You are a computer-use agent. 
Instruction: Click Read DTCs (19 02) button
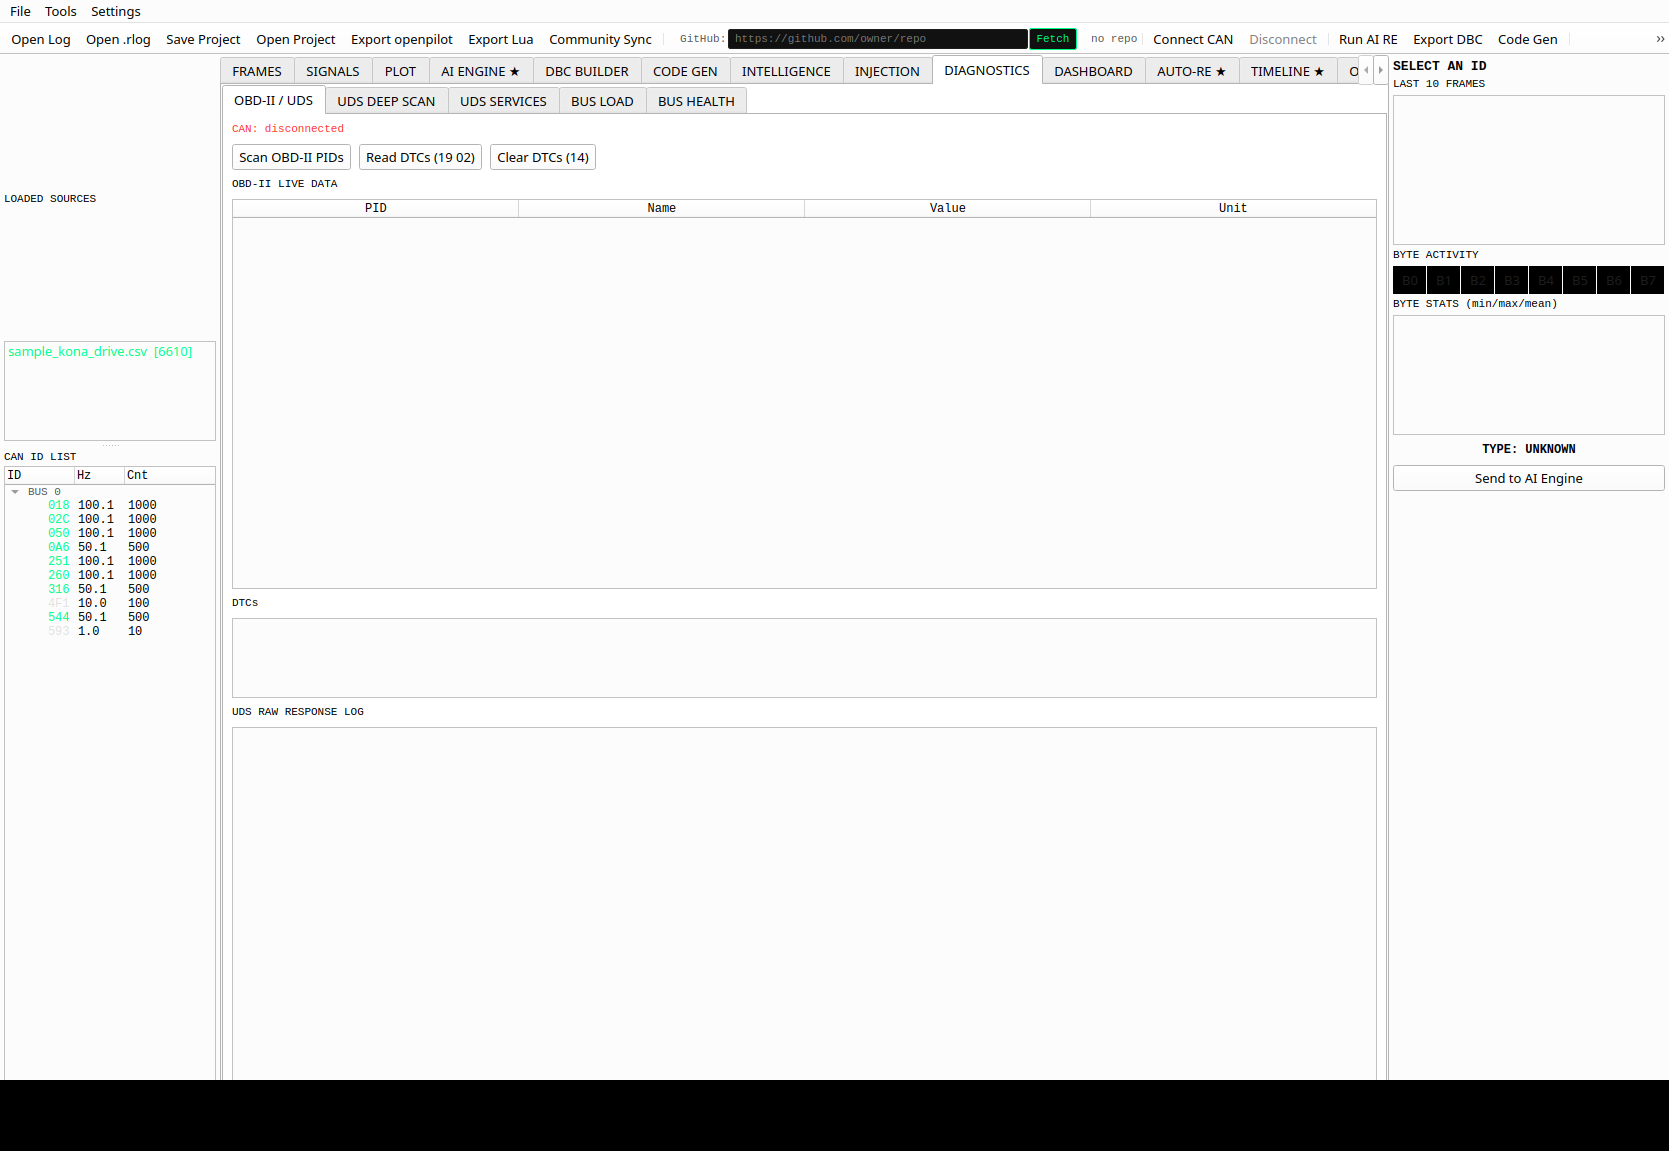point(420,157)
